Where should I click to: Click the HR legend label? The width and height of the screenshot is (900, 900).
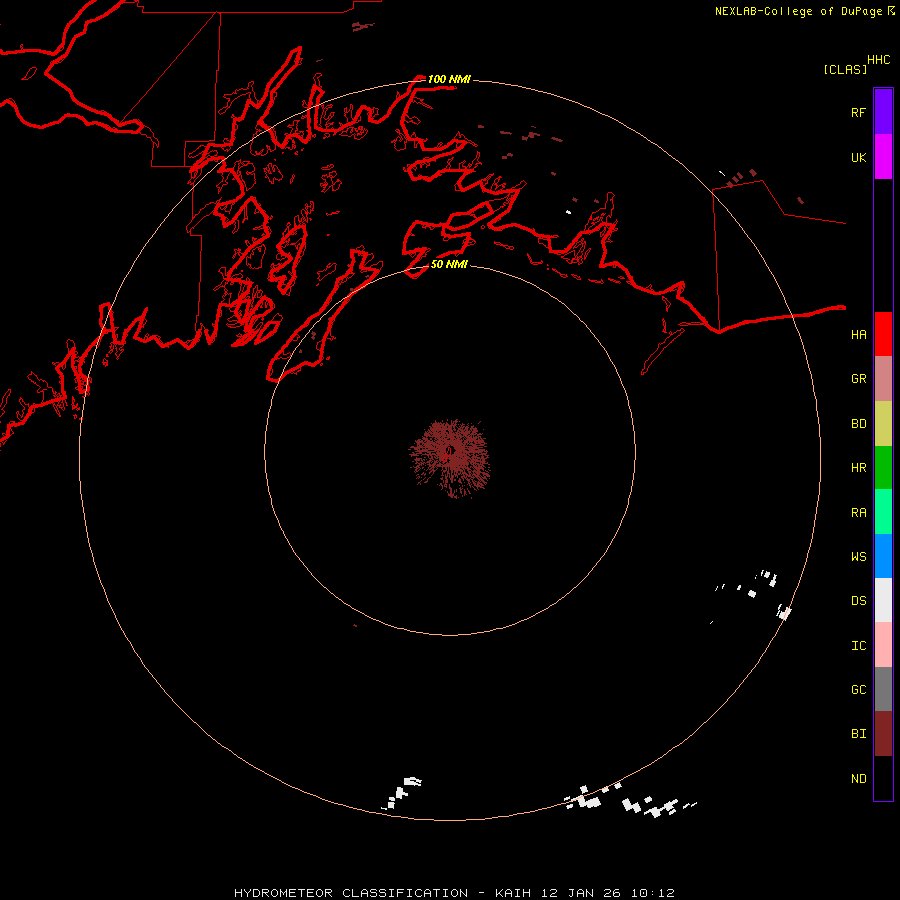(x=858, y=467)
